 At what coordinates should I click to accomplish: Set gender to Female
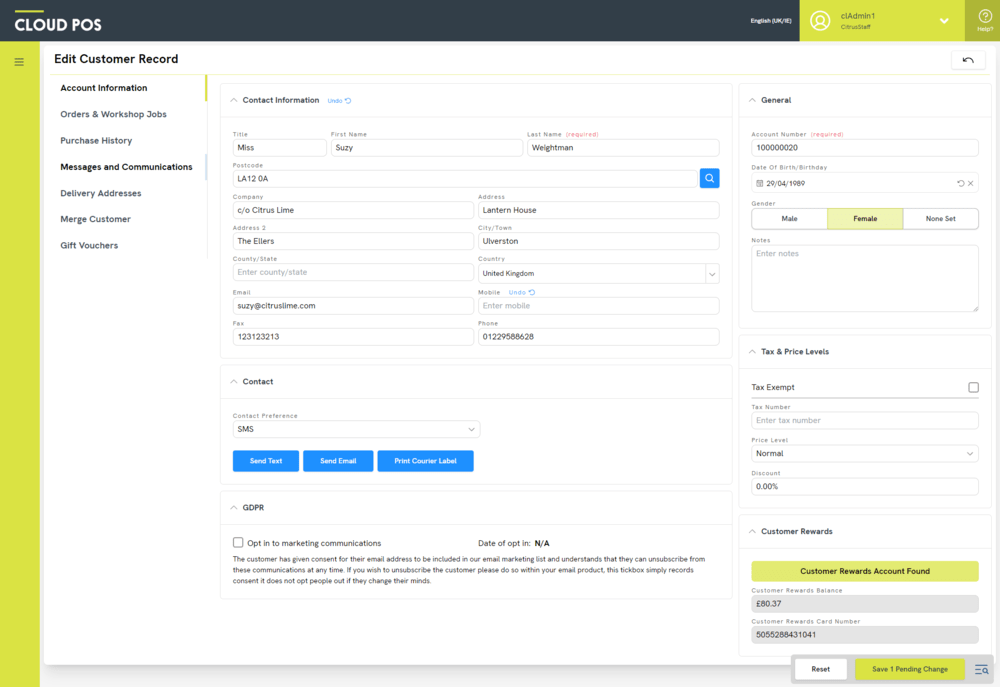pyautogui.click(x=865, y=219)
